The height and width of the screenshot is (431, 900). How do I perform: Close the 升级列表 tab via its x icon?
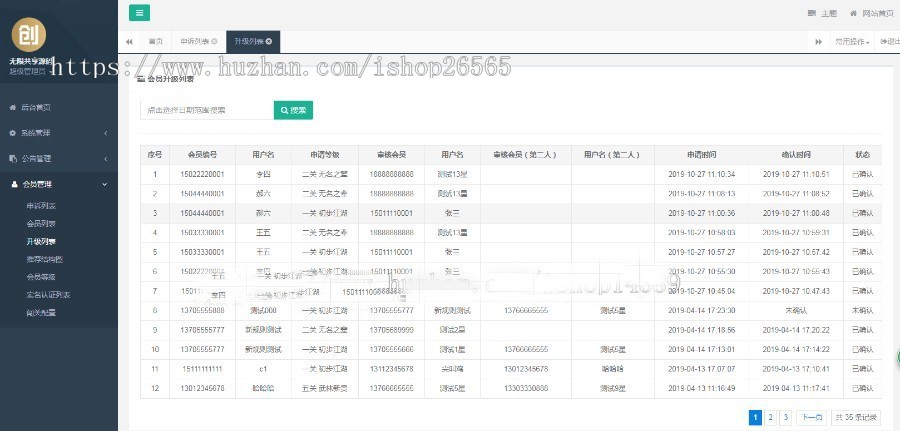269,41
